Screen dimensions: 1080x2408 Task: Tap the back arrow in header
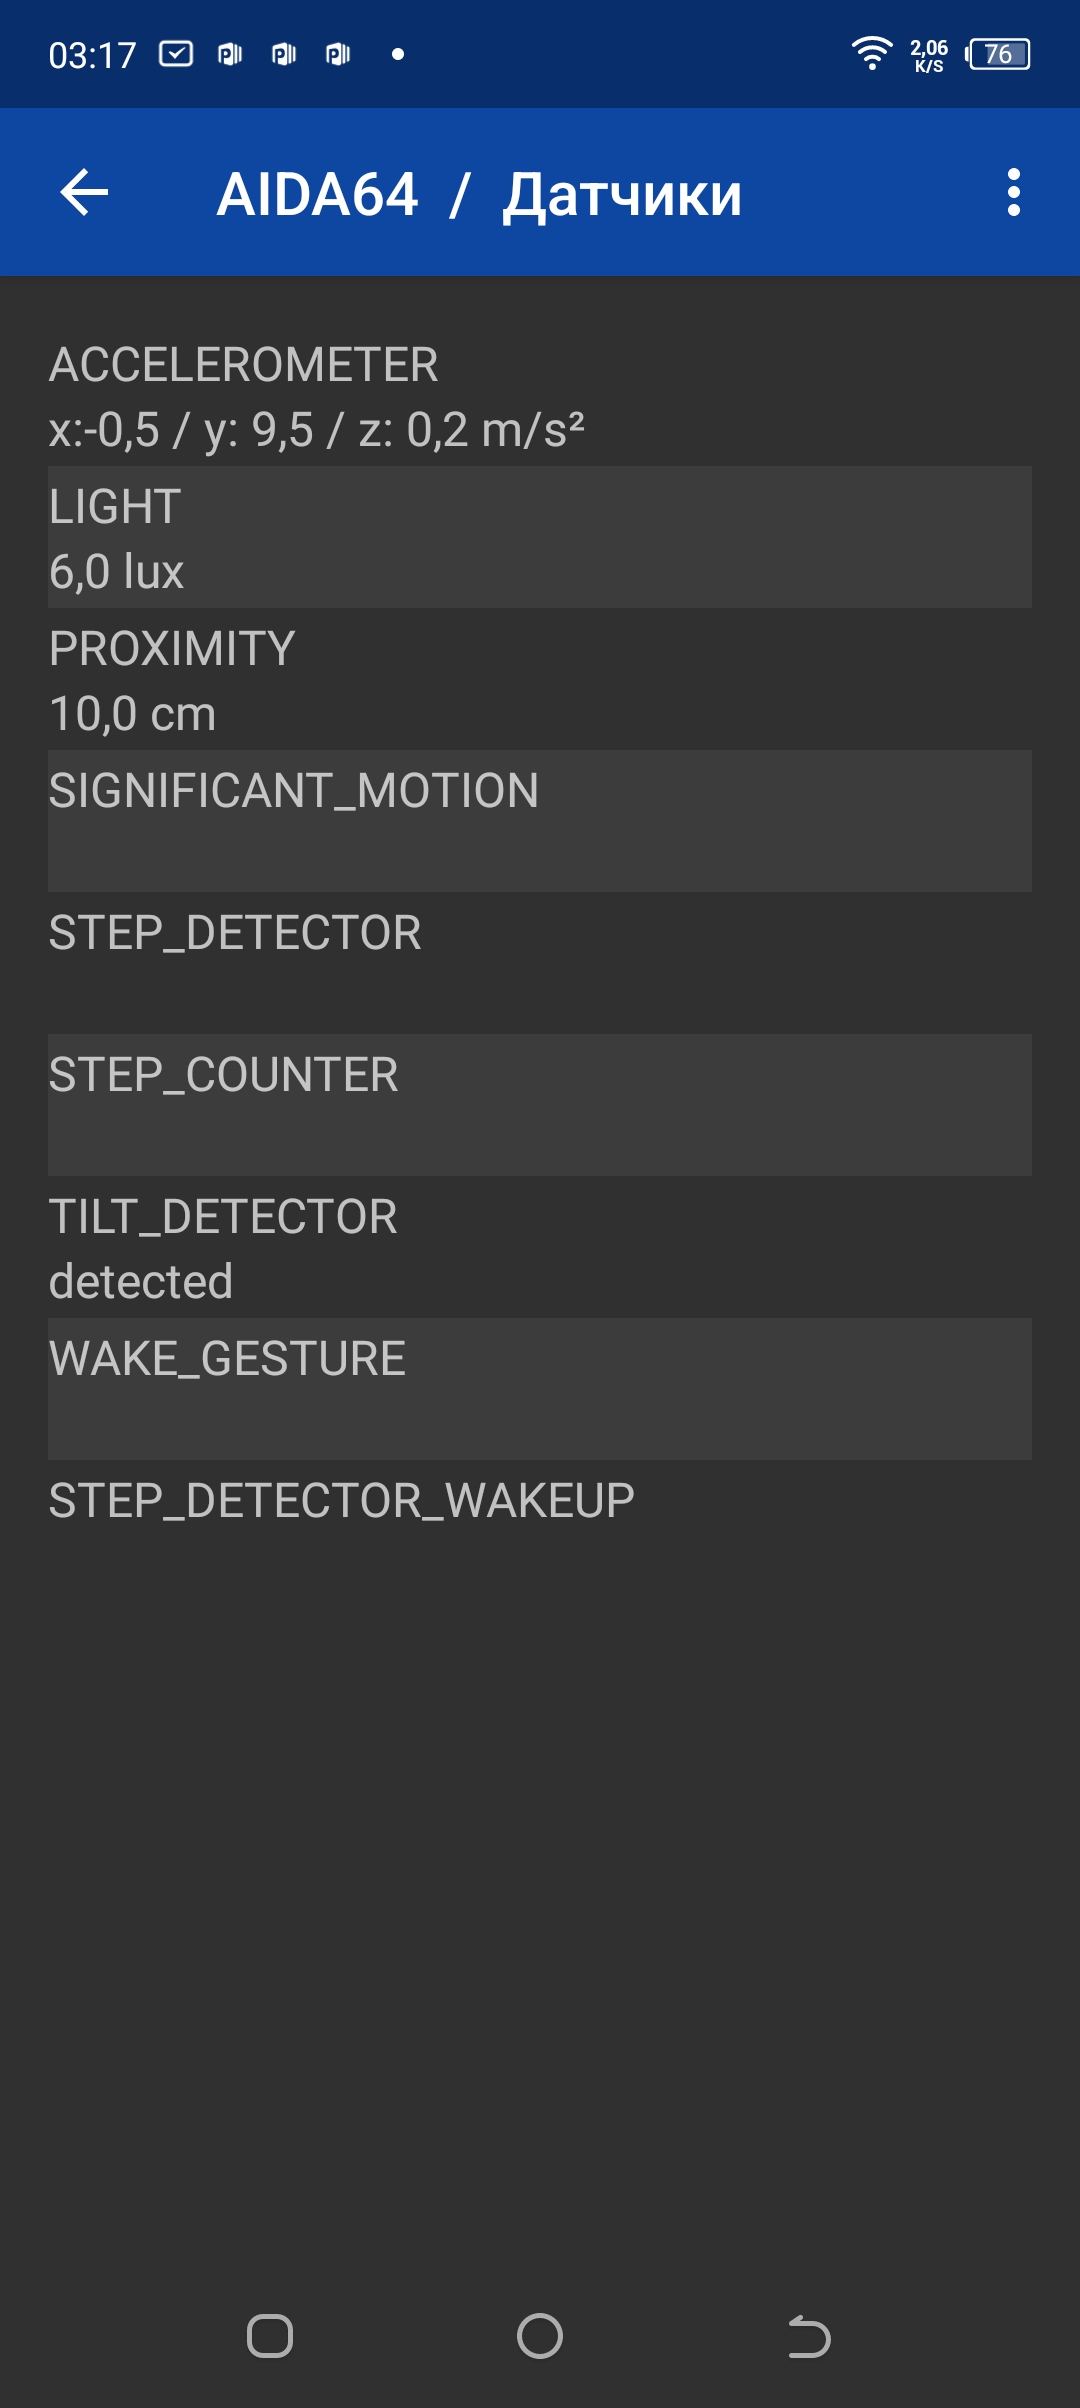tap(84, 192)
